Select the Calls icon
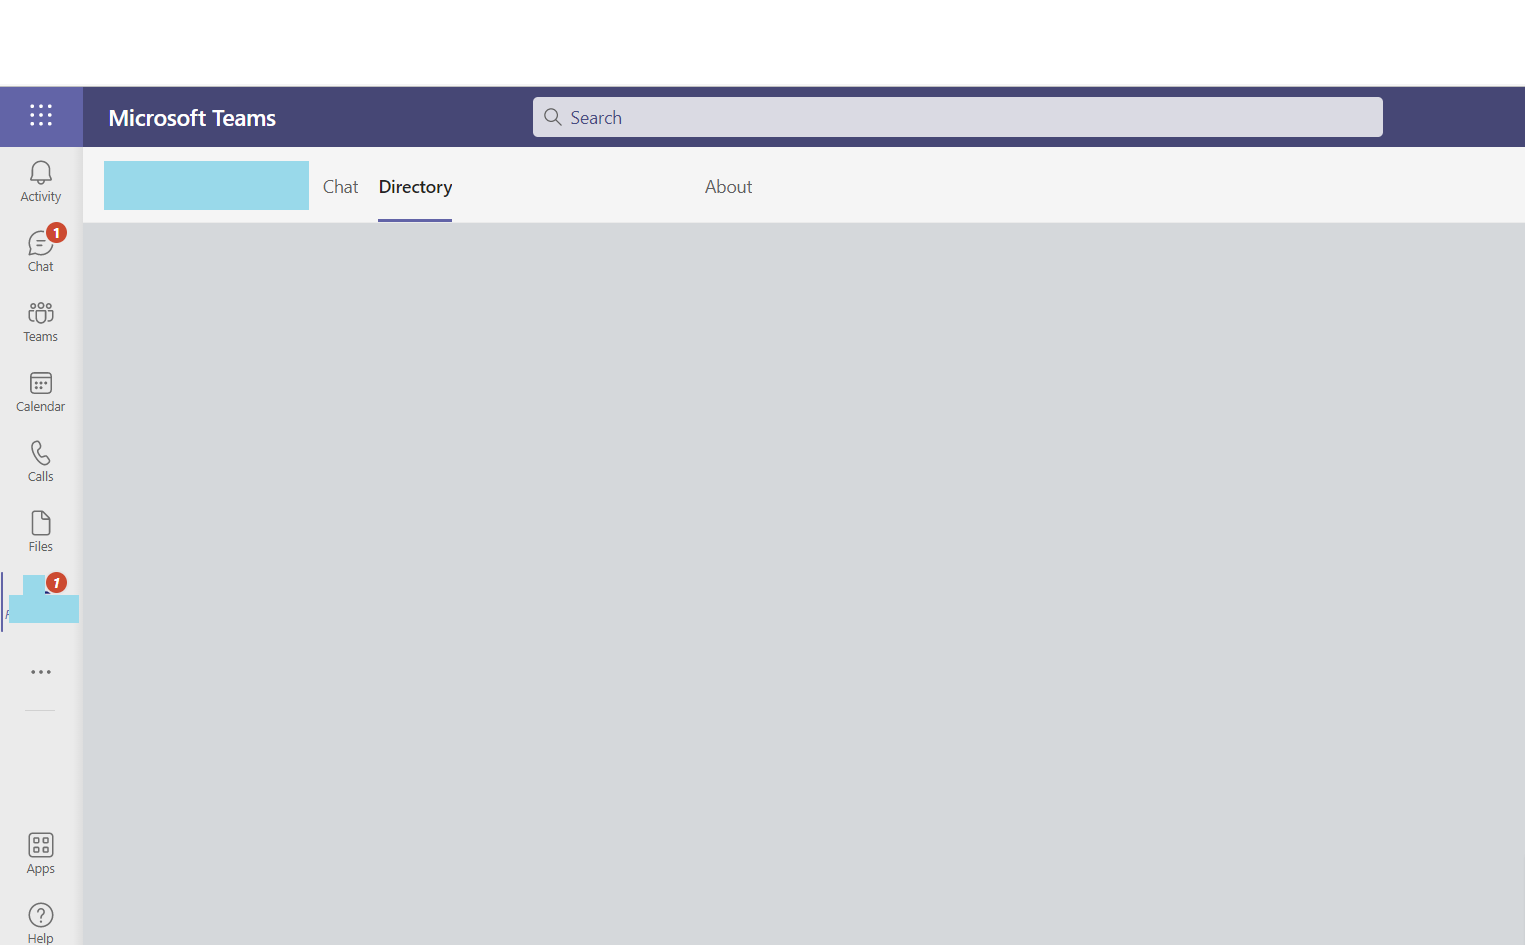 click(x=40, y=460)
